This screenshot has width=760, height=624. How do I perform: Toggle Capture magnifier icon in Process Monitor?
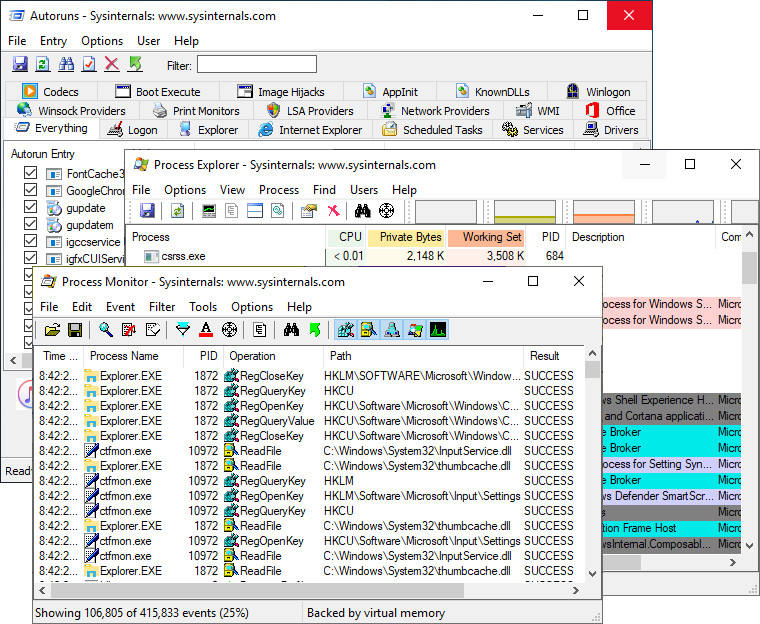tap(106, 330)
